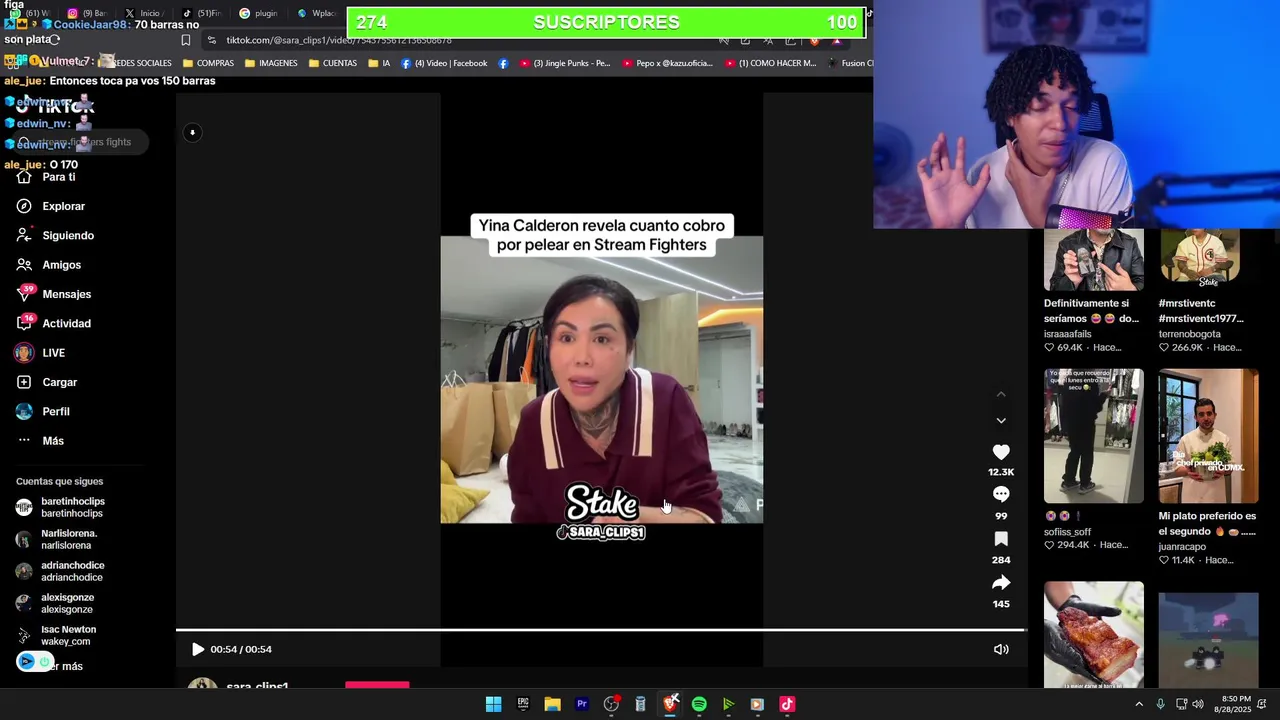Switch to Brave browser in taskbar

[x=670, y=704]
